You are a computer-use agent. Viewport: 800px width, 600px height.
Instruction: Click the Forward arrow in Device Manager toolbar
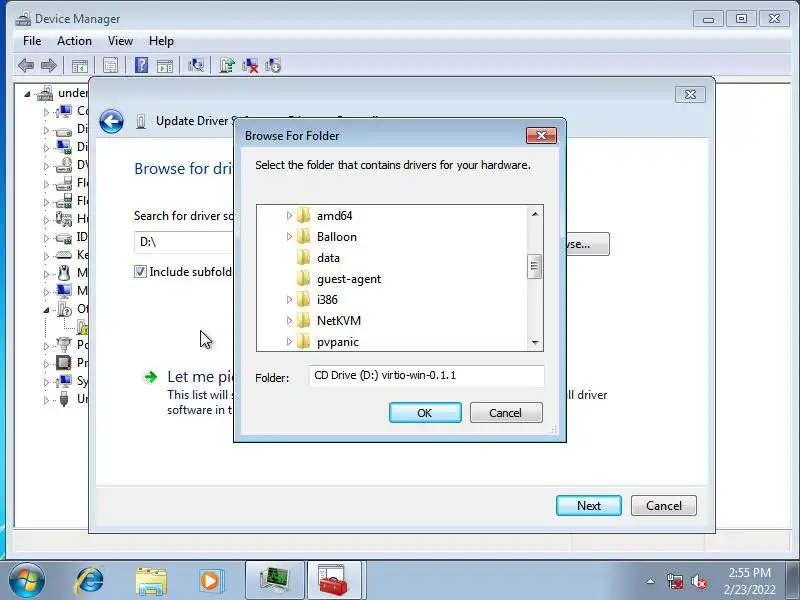click(x=49, y=65)
